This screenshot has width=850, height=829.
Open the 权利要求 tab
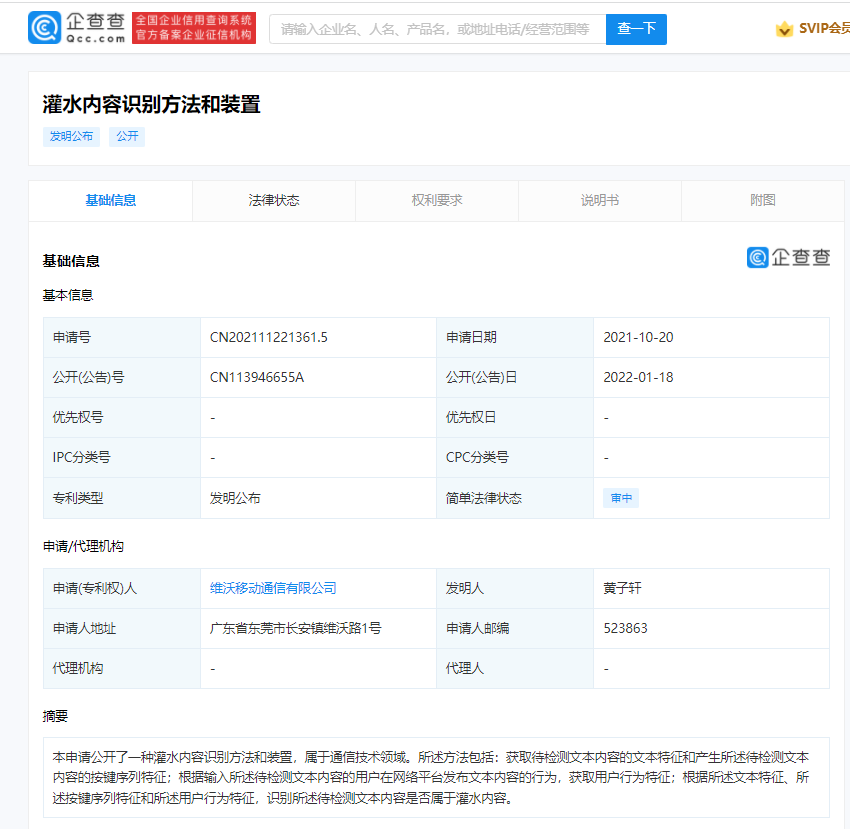coord(437,200)
